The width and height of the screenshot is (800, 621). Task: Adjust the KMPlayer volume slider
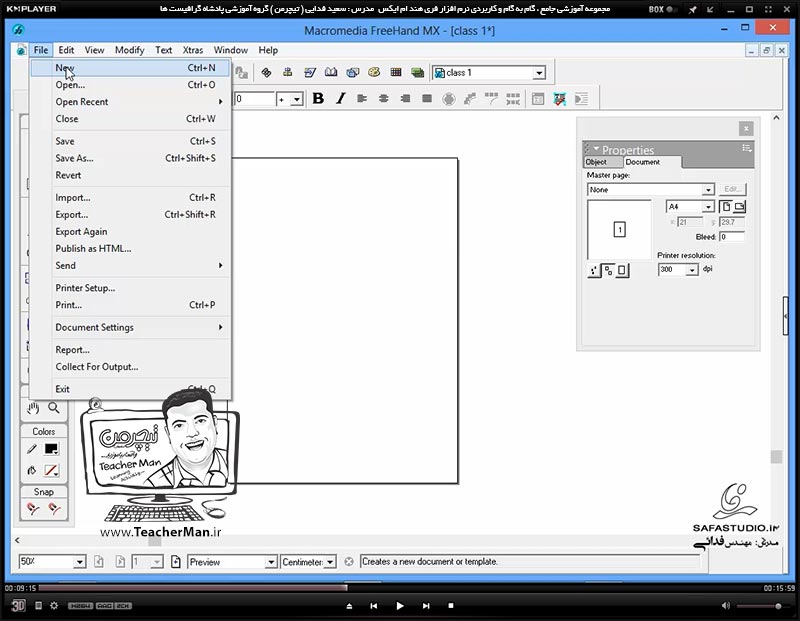pos(764,606)
